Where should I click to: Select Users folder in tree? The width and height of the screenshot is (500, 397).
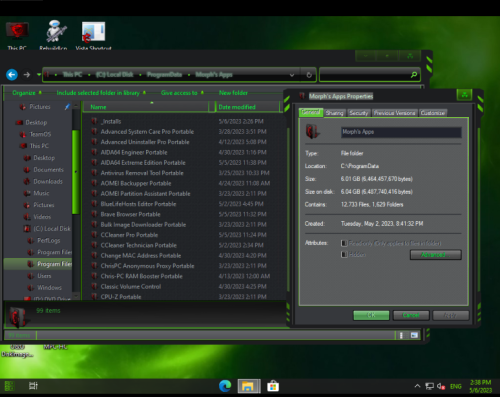pyautogui.click(x=44, y=276)
